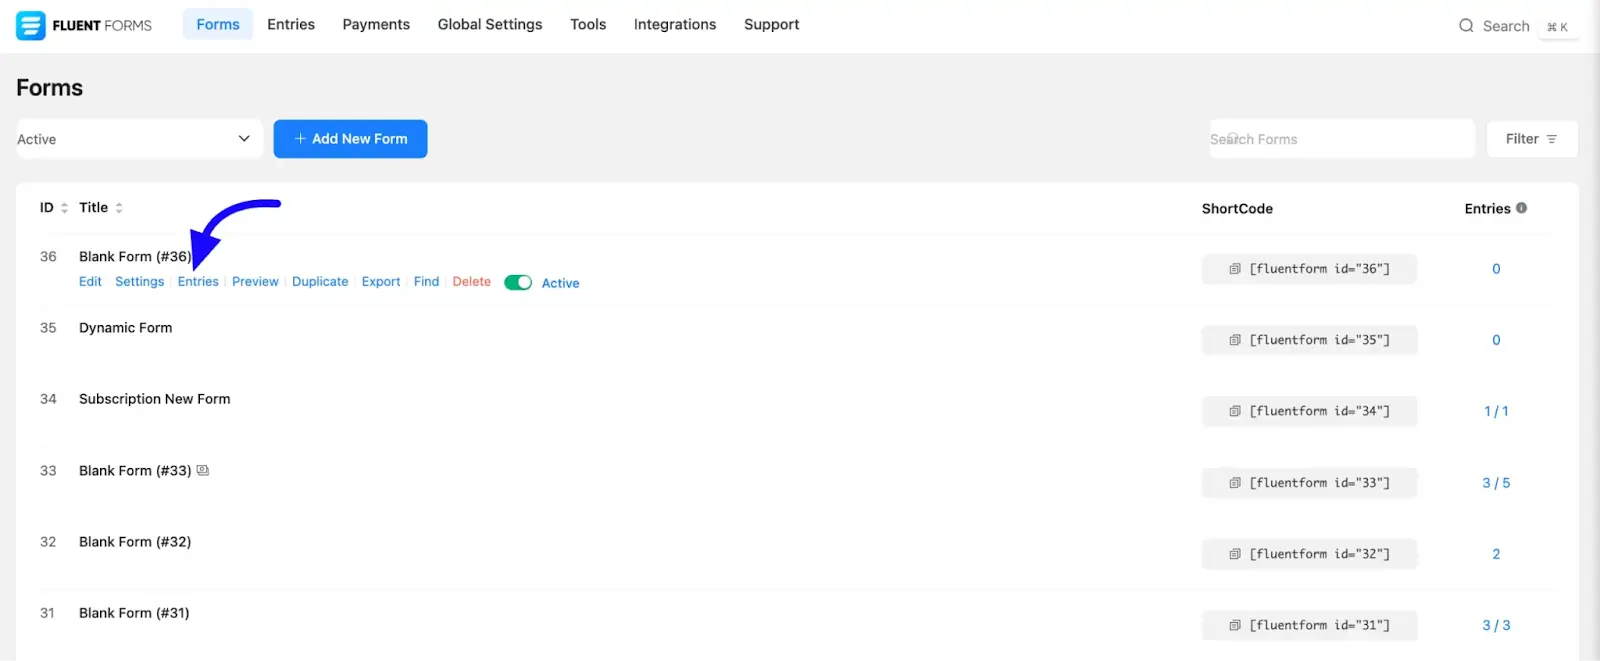Click copy icon for shortcode id 32
The width and height of the screenshot is (1600, 661).
(1235, 554)
